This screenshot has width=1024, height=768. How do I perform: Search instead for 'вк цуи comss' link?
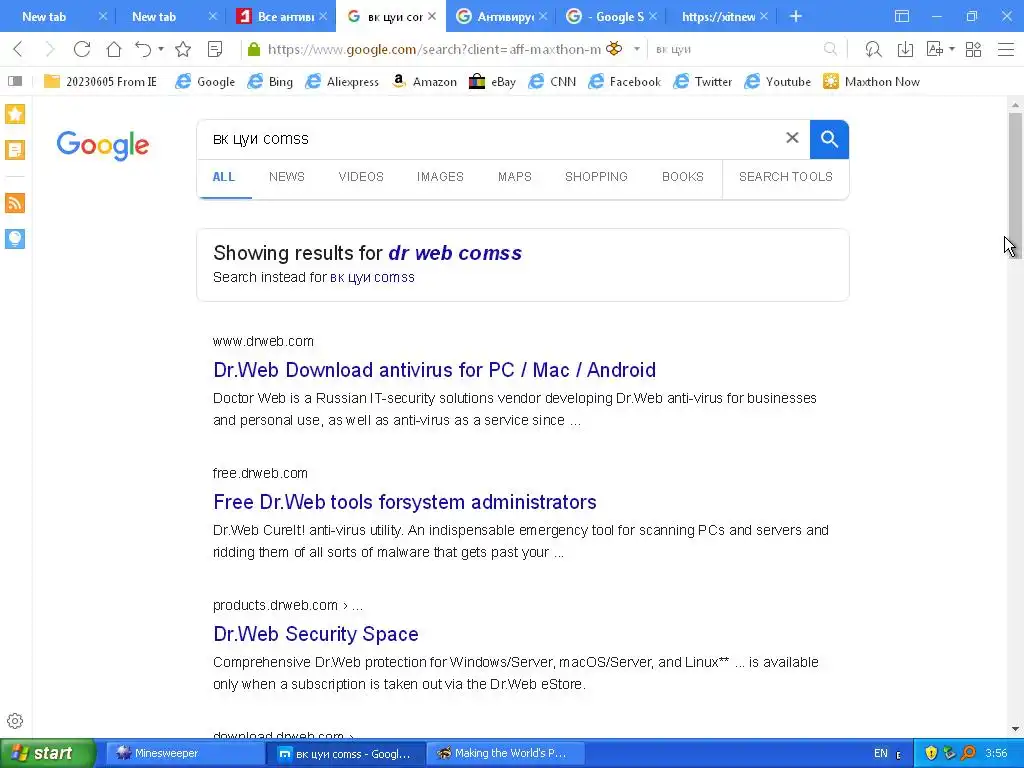click(372, 278)
